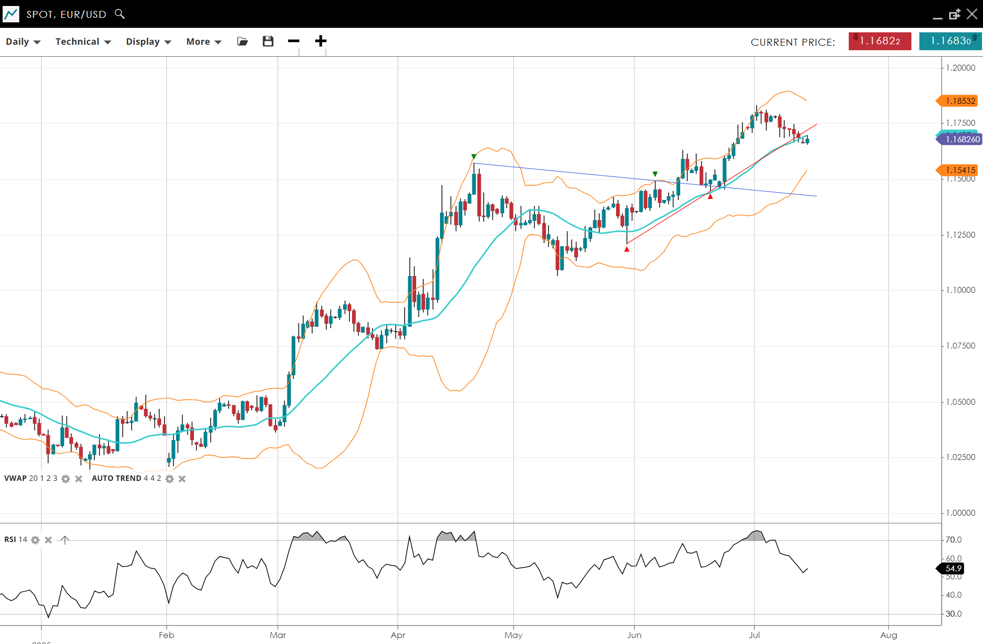Open RSI indicator settings gear
The image size is (983, 644).
[35, 540]
